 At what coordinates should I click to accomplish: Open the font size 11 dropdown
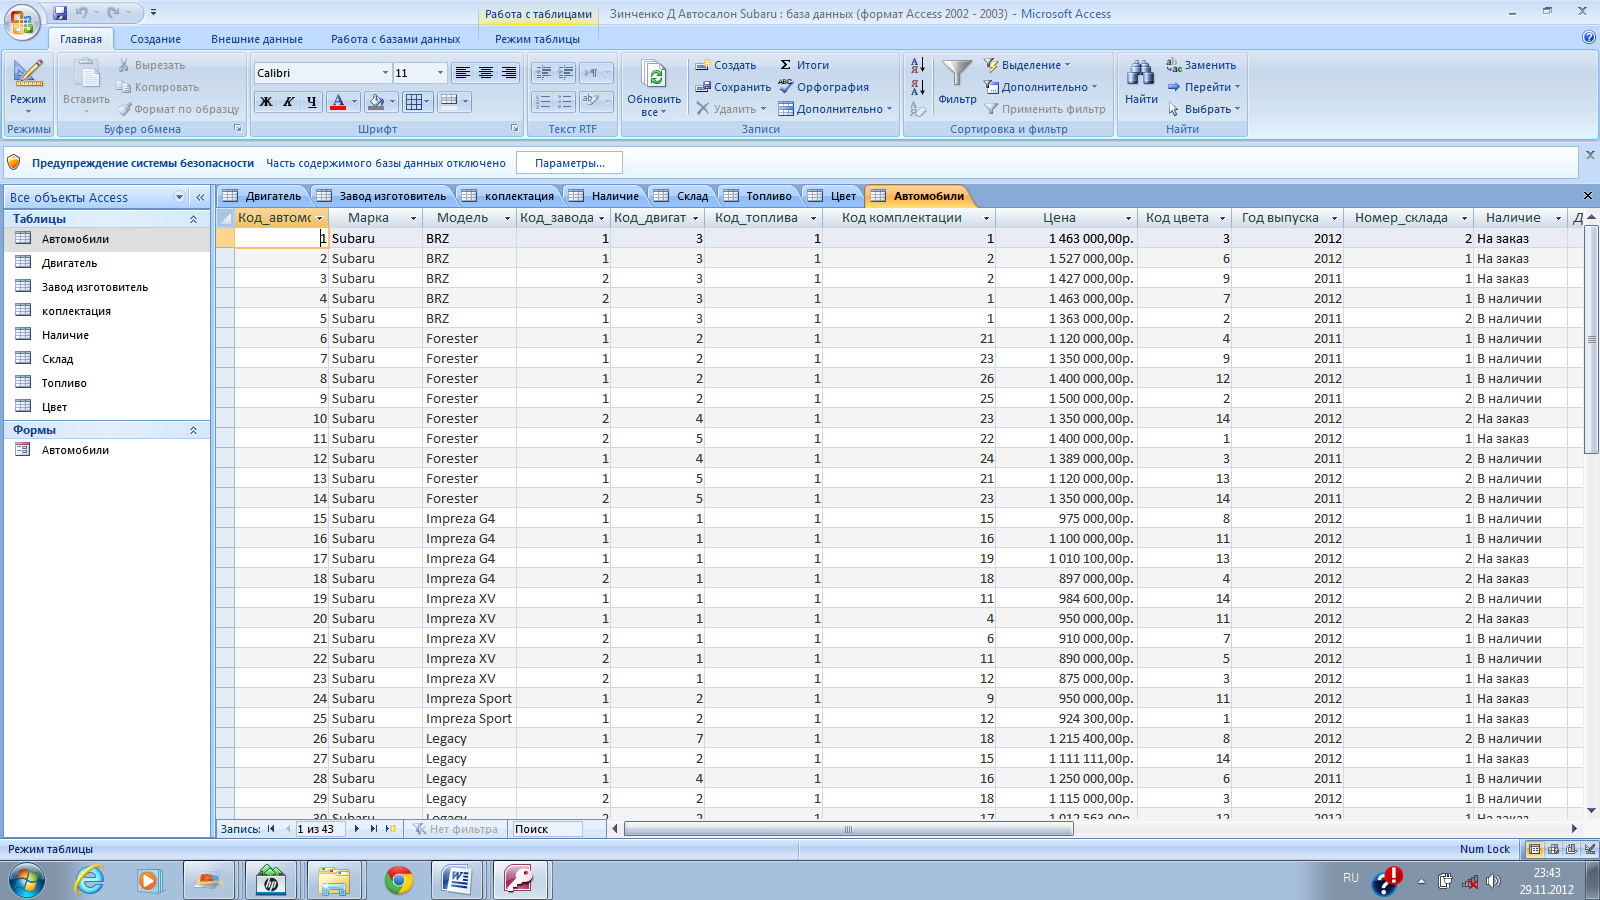click(x=440, y=73)
